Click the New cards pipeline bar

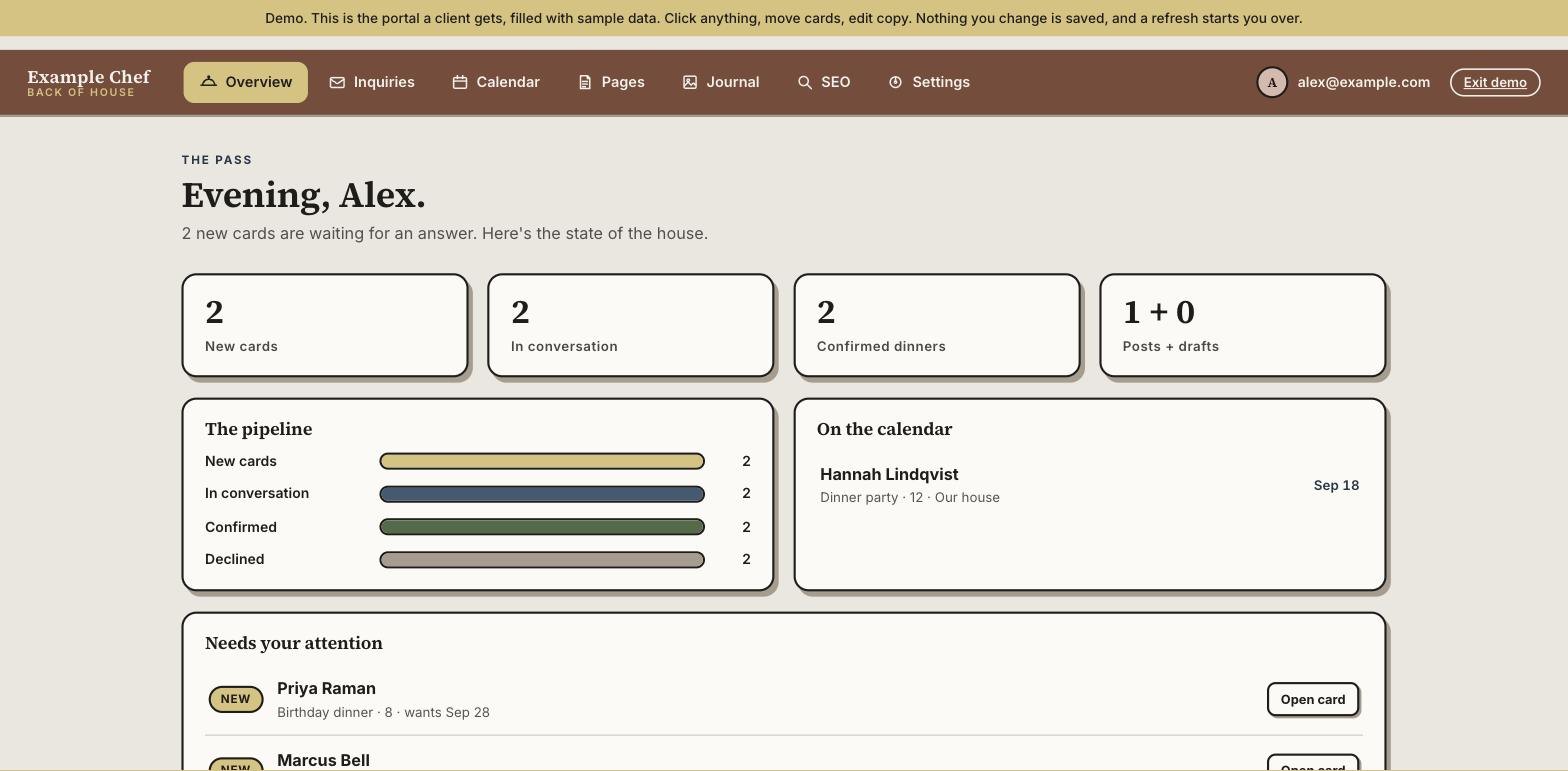[x=542, y=461]
